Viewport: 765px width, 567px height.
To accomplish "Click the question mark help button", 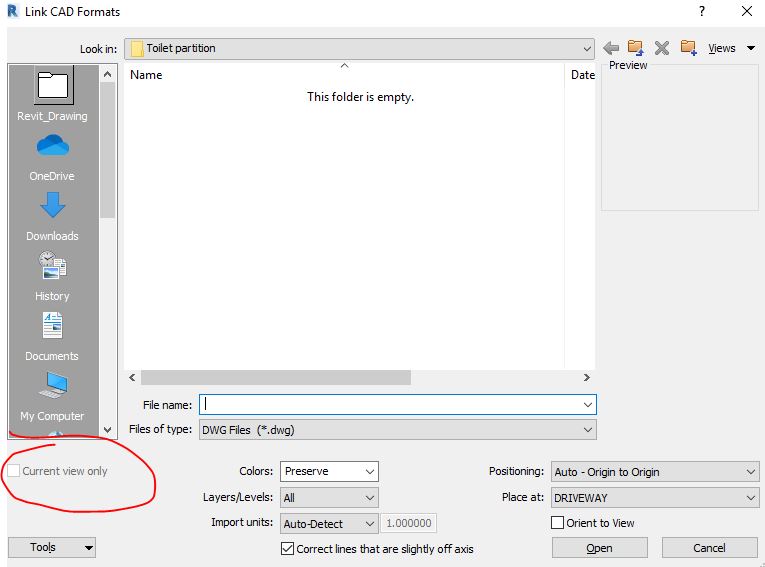I will click(x=702, y=11).
